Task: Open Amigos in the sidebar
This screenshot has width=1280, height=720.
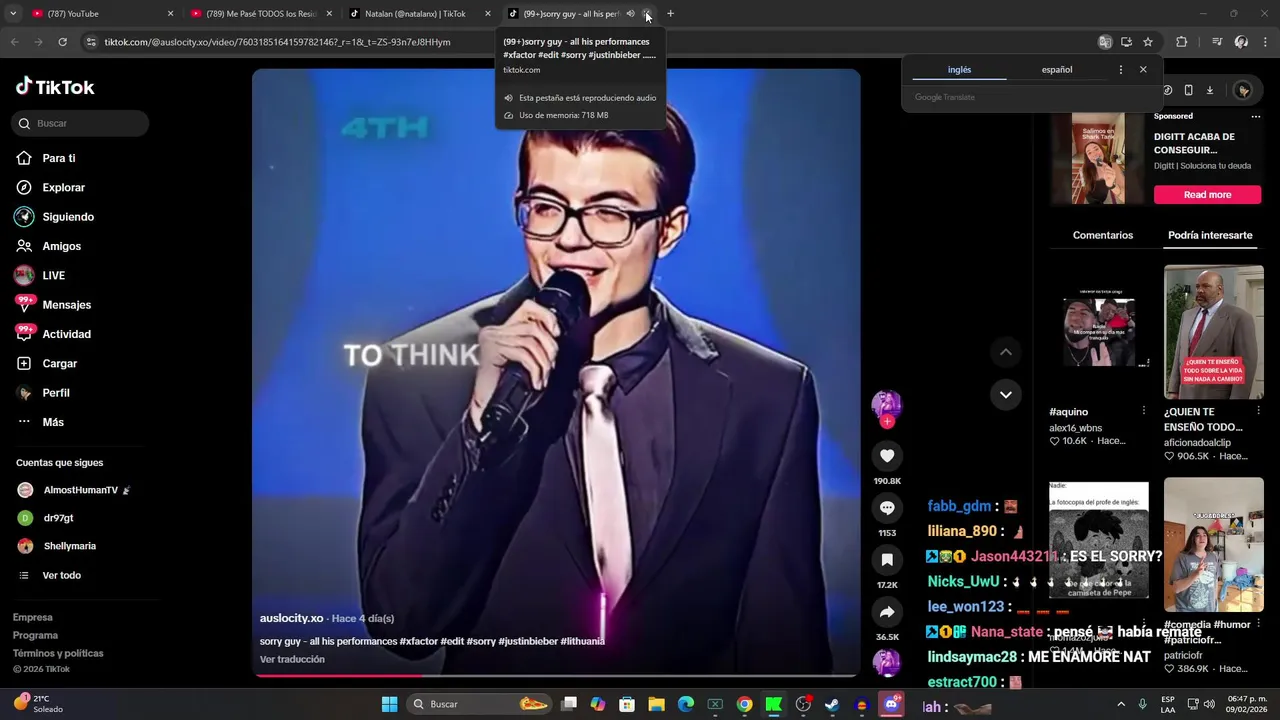Action: pos(61,246)
